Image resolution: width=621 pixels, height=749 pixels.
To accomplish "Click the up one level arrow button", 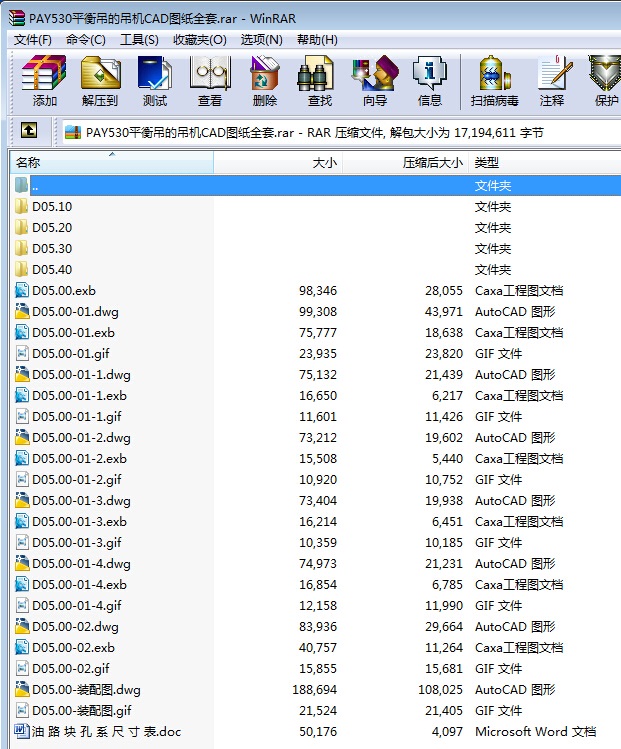I will click(29, 130).
